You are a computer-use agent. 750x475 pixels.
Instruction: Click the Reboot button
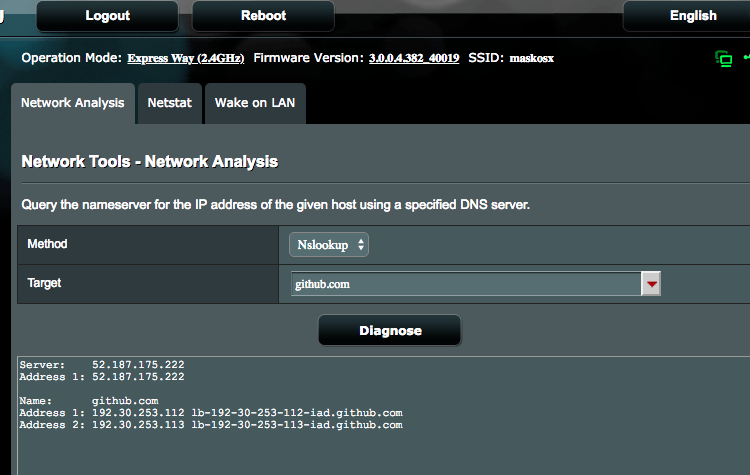tap(263, 16)
